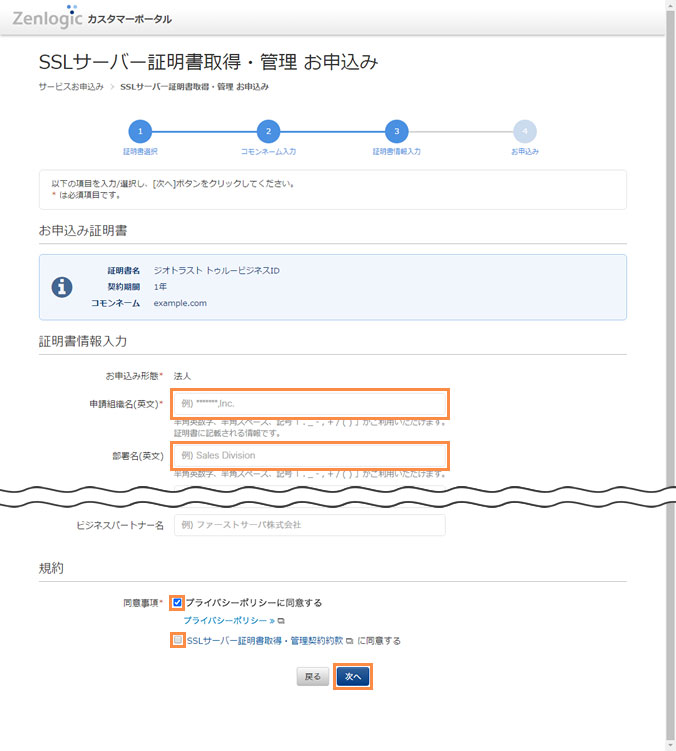Focus the 部署名(英文) input field
Screen dimensions: 676x751
click(309, 455)
